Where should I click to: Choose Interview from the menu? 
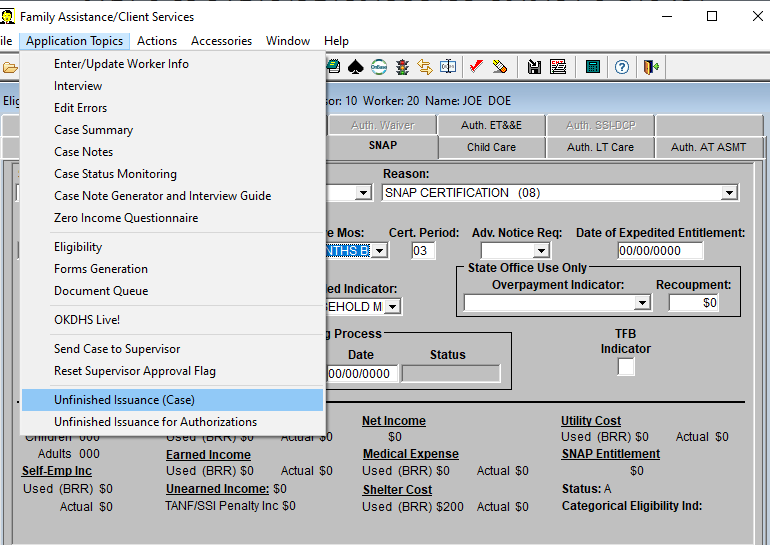[172, 86]
